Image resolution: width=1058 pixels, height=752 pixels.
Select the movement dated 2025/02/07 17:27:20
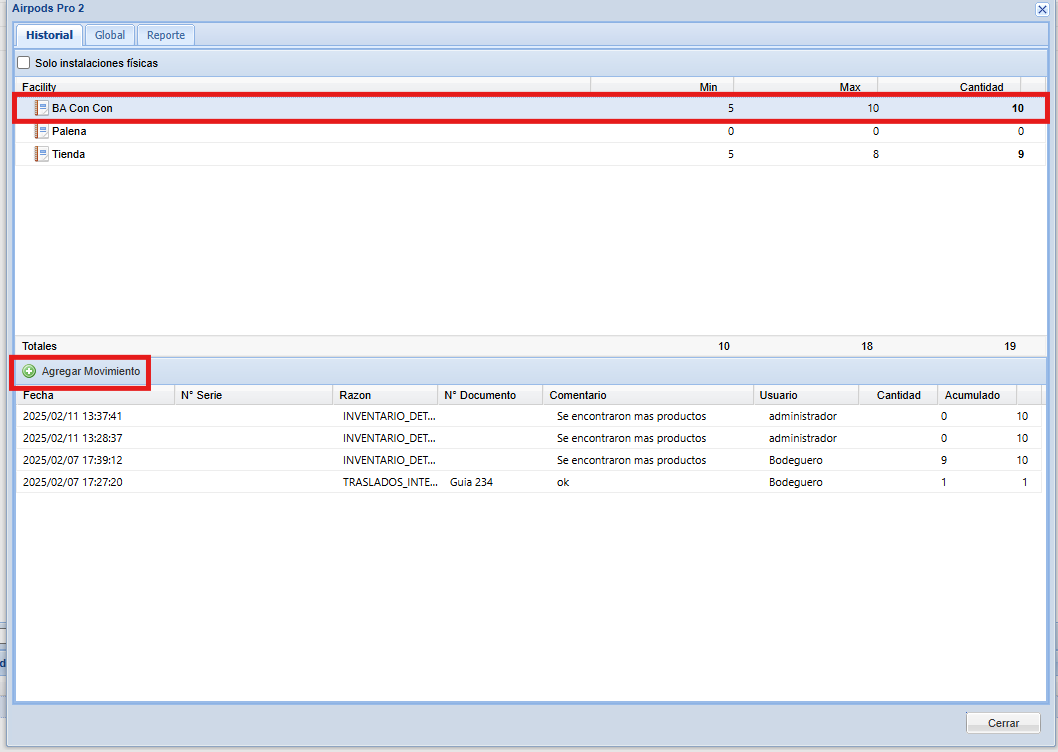528,482
